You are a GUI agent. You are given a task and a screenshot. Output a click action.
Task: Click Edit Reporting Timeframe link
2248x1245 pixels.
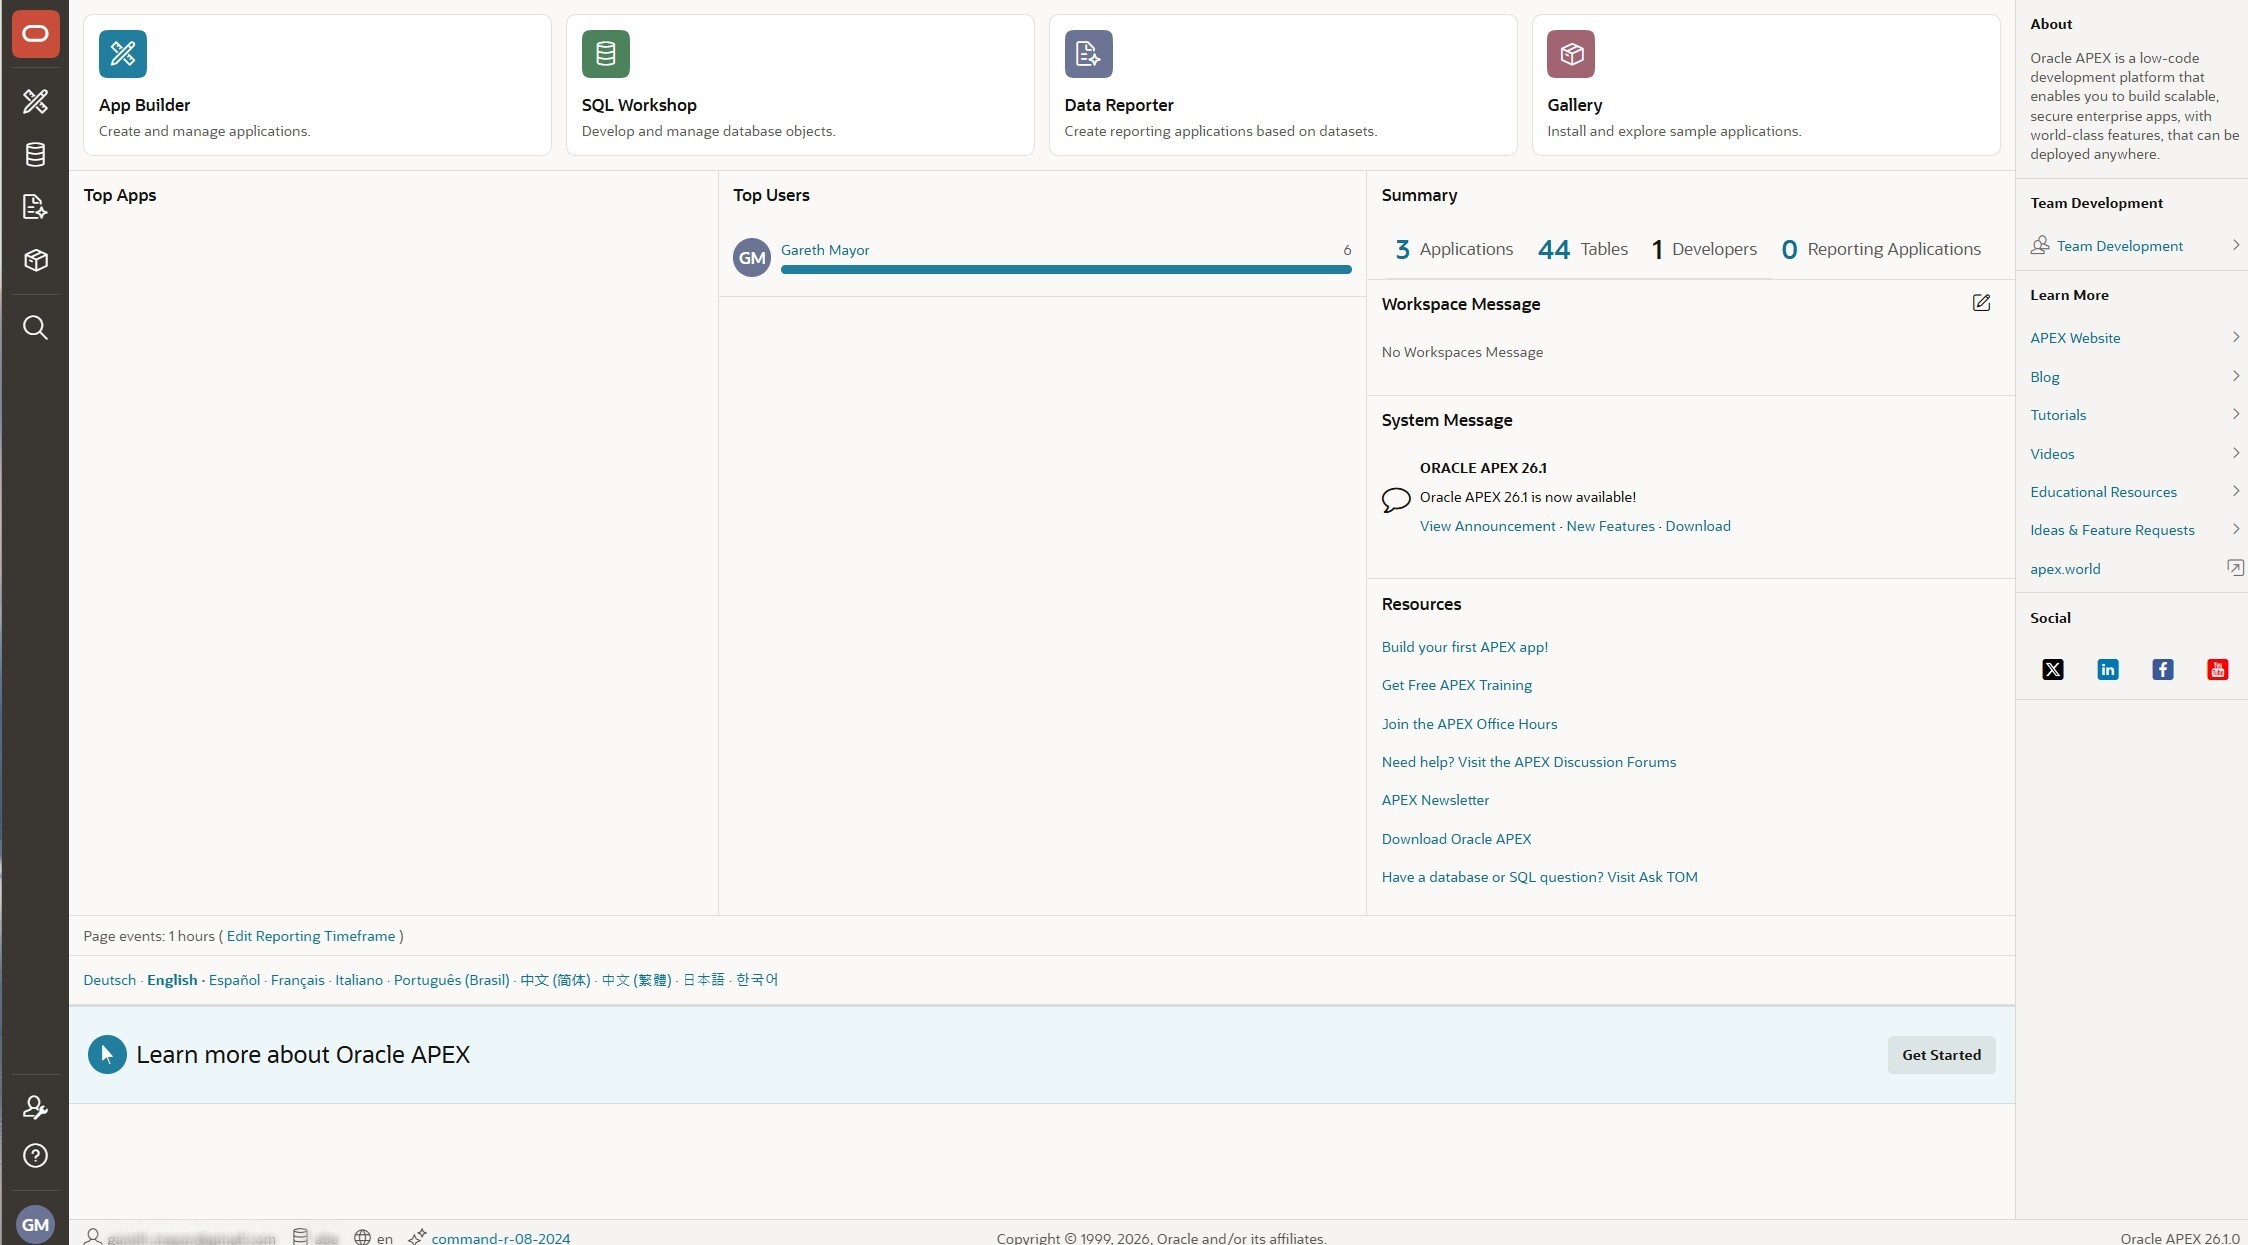pos(311,936)
